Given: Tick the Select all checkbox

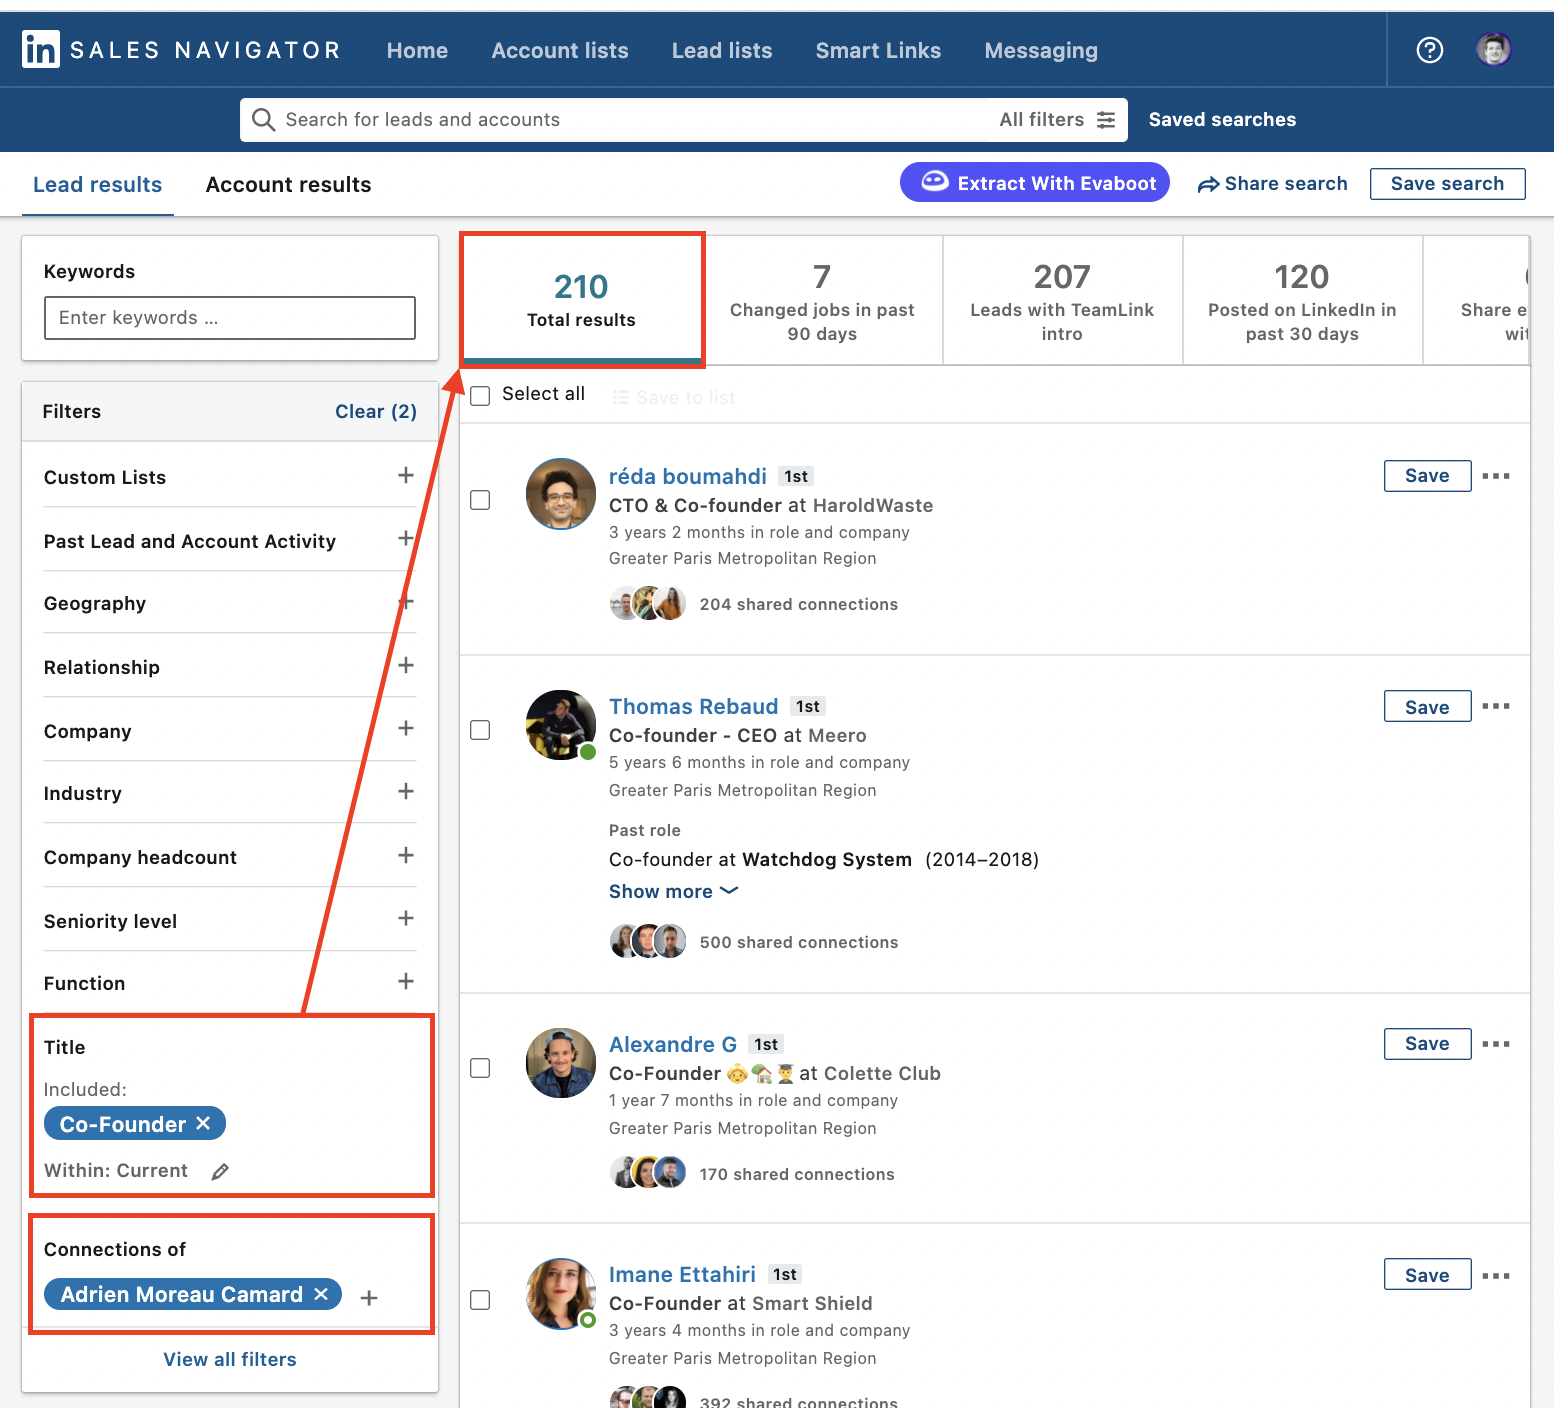Looking at the screenshot, I should [x=480, y=395].
